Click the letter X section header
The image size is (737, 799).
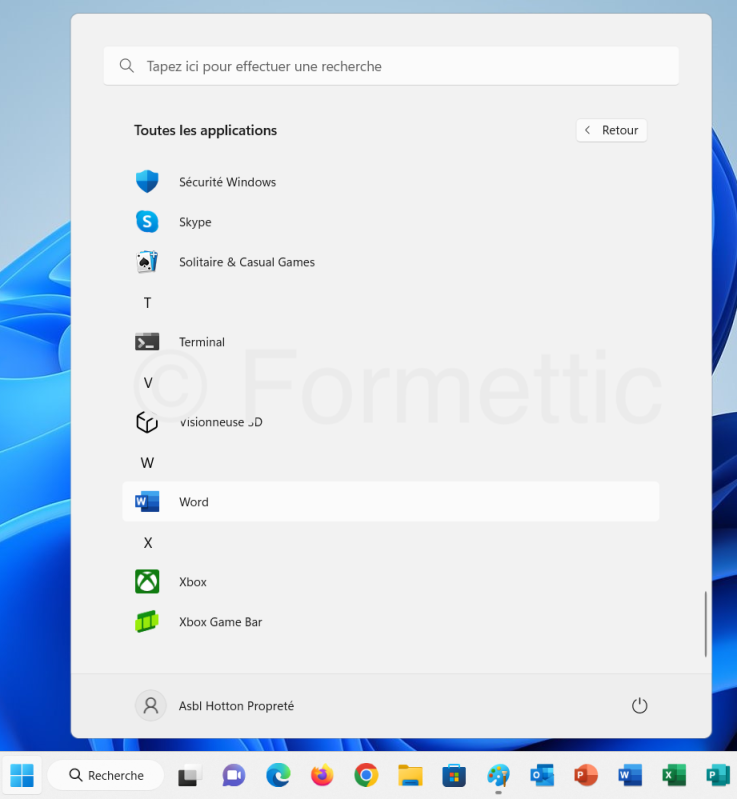coord(147,543)
